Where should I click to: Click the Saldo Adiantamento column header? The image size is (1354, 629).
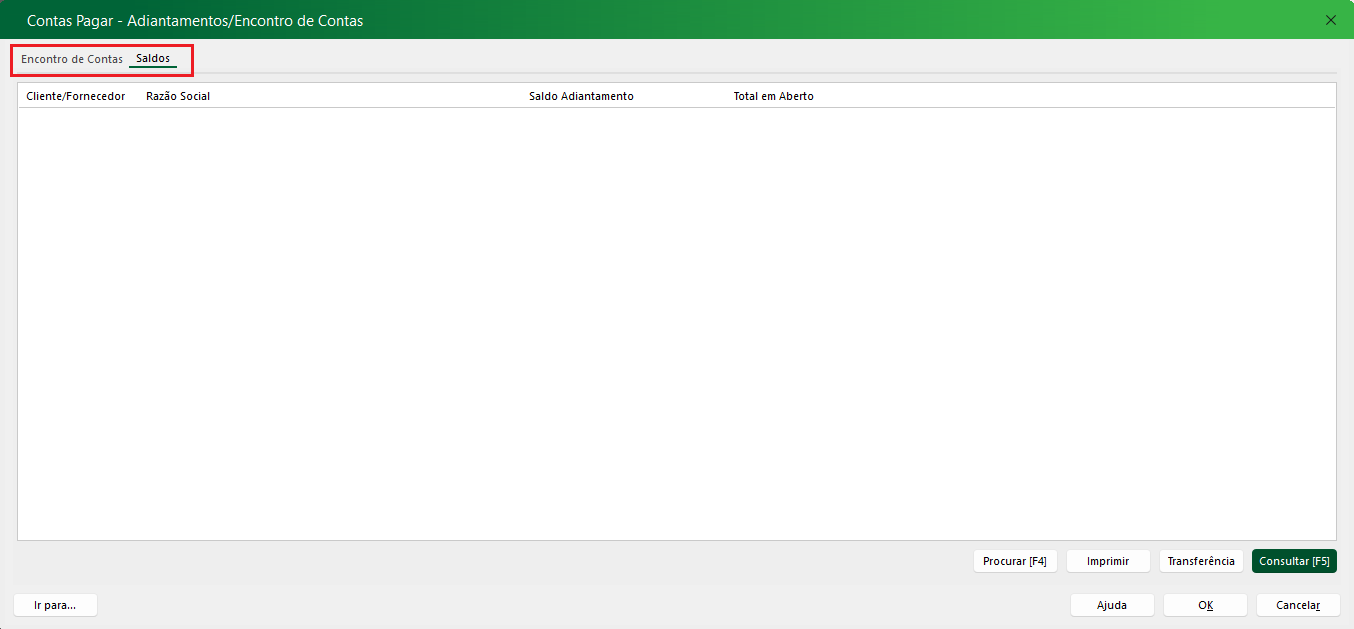(x=581, y=96)
